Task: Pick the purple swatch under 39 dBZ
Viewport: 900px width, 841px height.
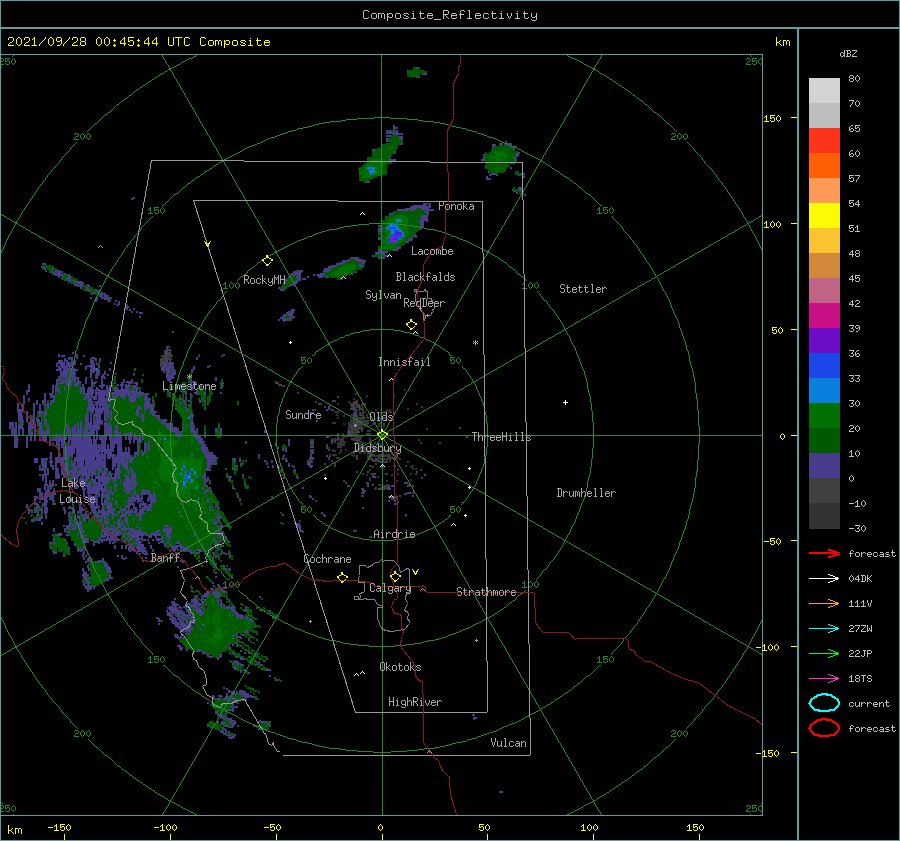Action: click(x=824, y=341)
